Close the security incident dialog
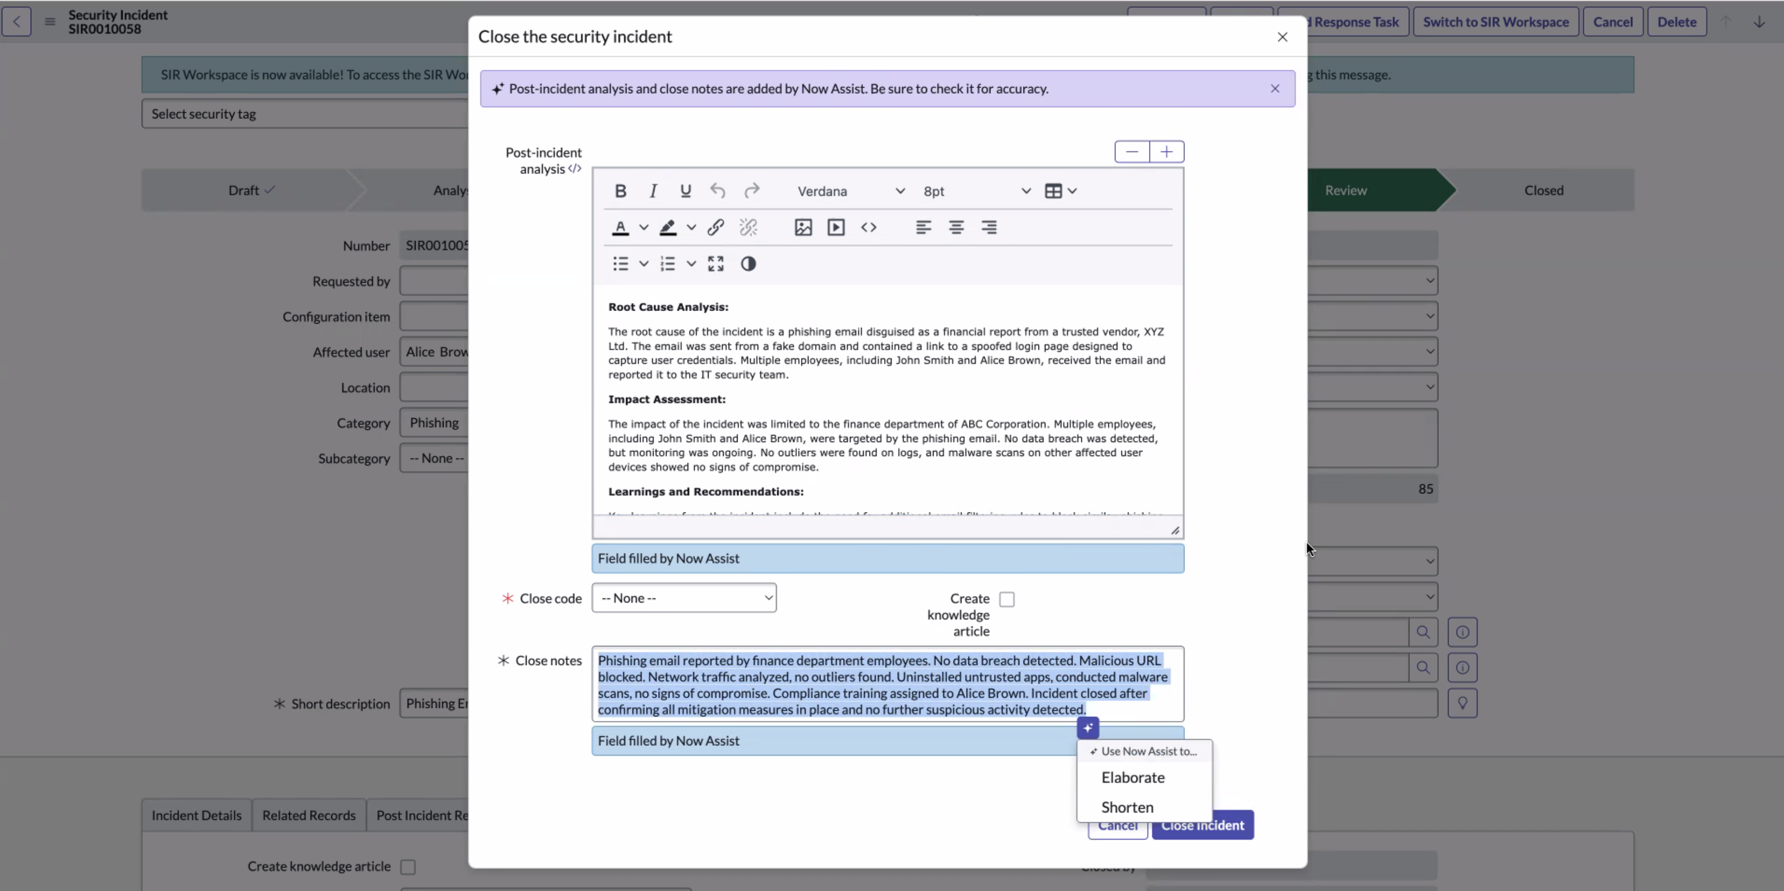Image resolution: width=1784 pixels, height=891 pixels. pyautogui.click(x=1282, y=37)
